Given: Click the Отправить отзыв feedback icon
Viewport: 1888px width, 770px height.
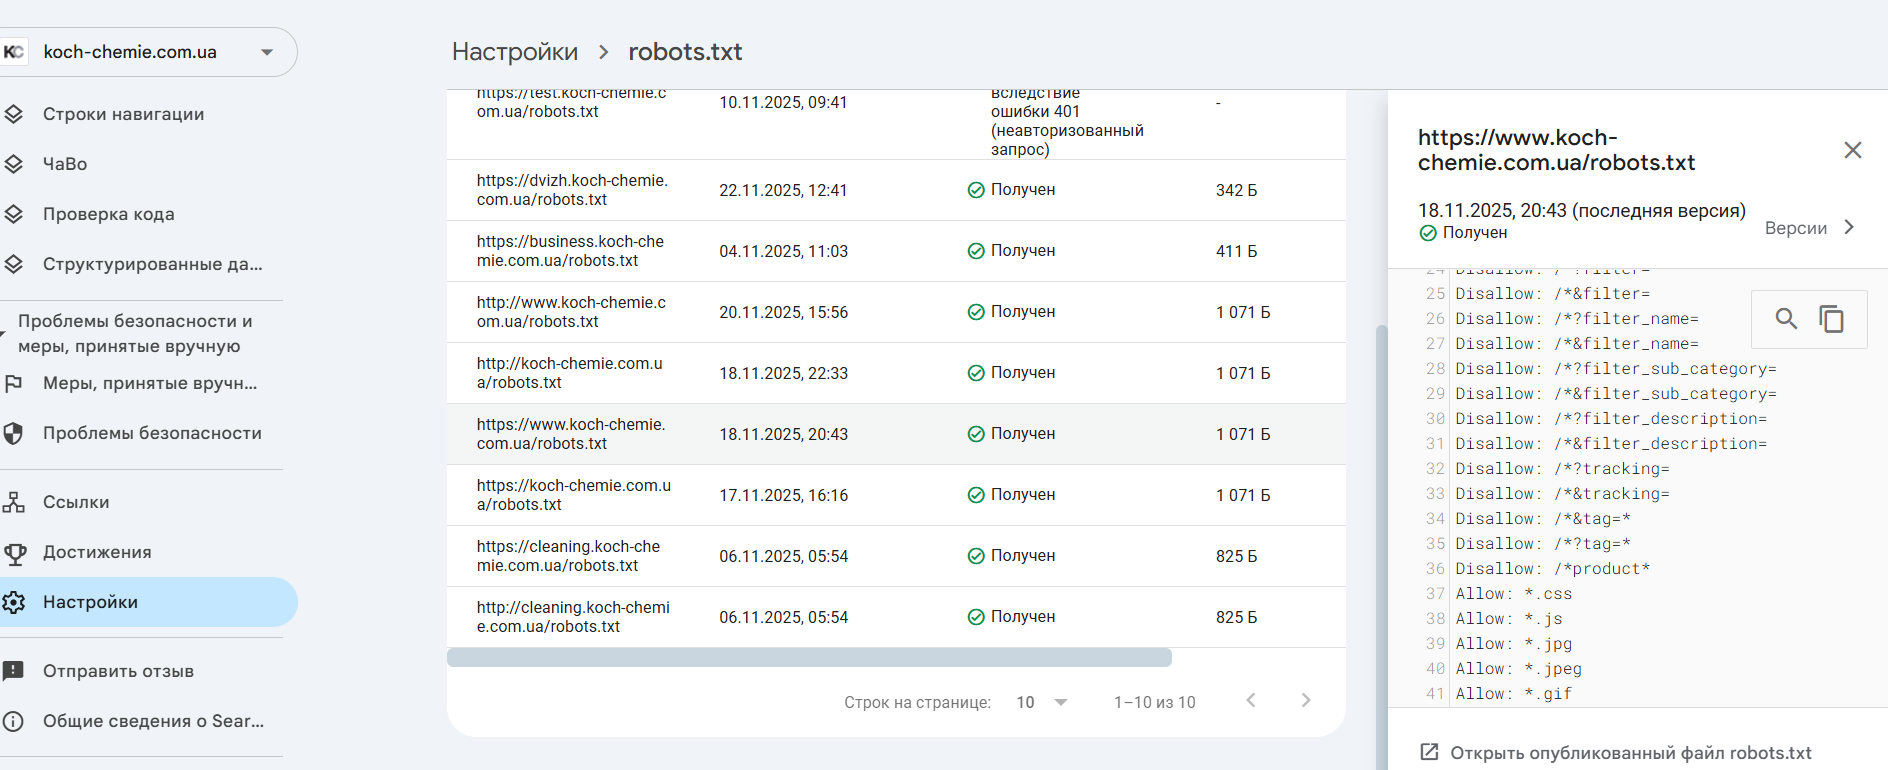Looking at the screenshot, I should coord(14,671).
